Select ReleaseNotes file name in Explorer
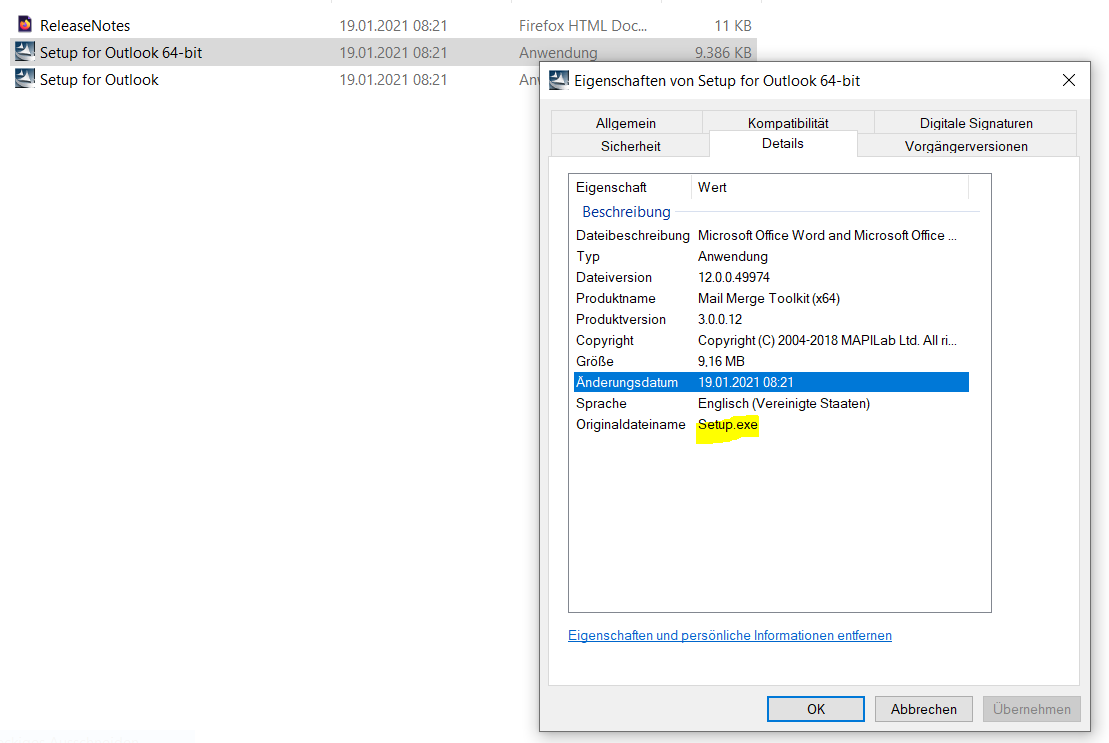Screen dimensions: 1109x743 [85, 25]
